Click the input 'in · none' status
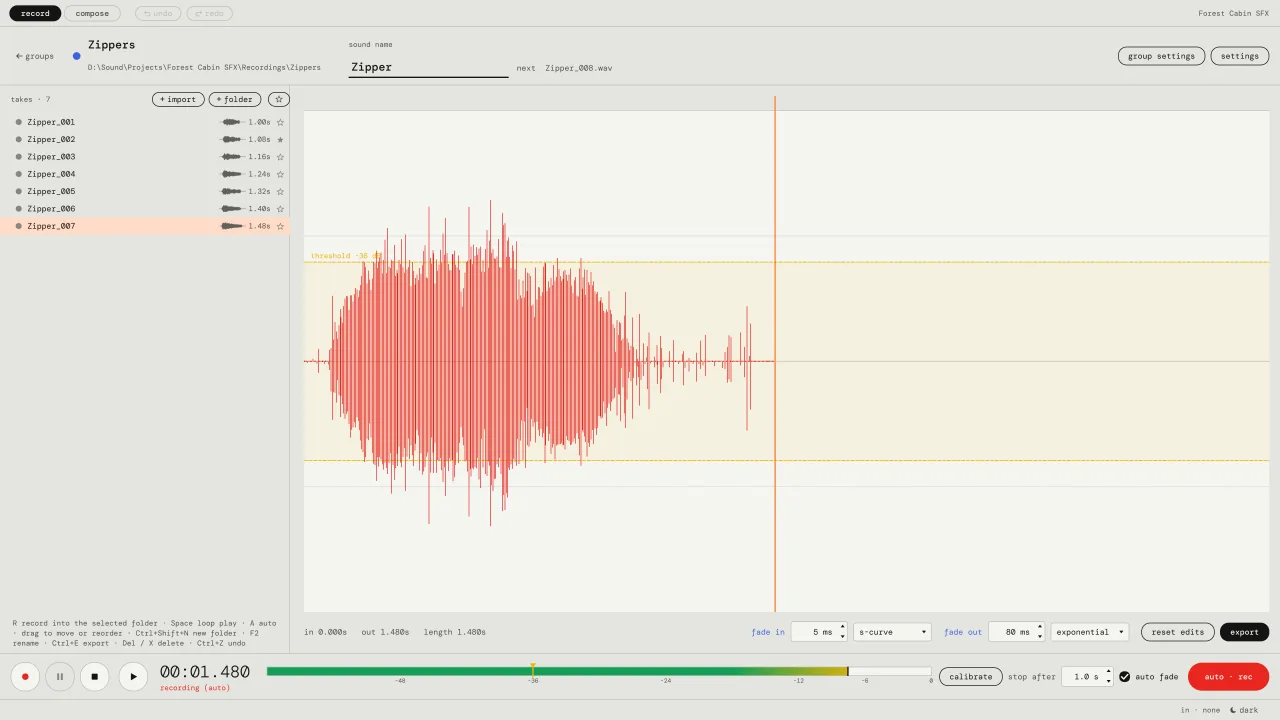Viewport: 1280px width, 720px height. pyautogui.click(x=1200, y=710)
